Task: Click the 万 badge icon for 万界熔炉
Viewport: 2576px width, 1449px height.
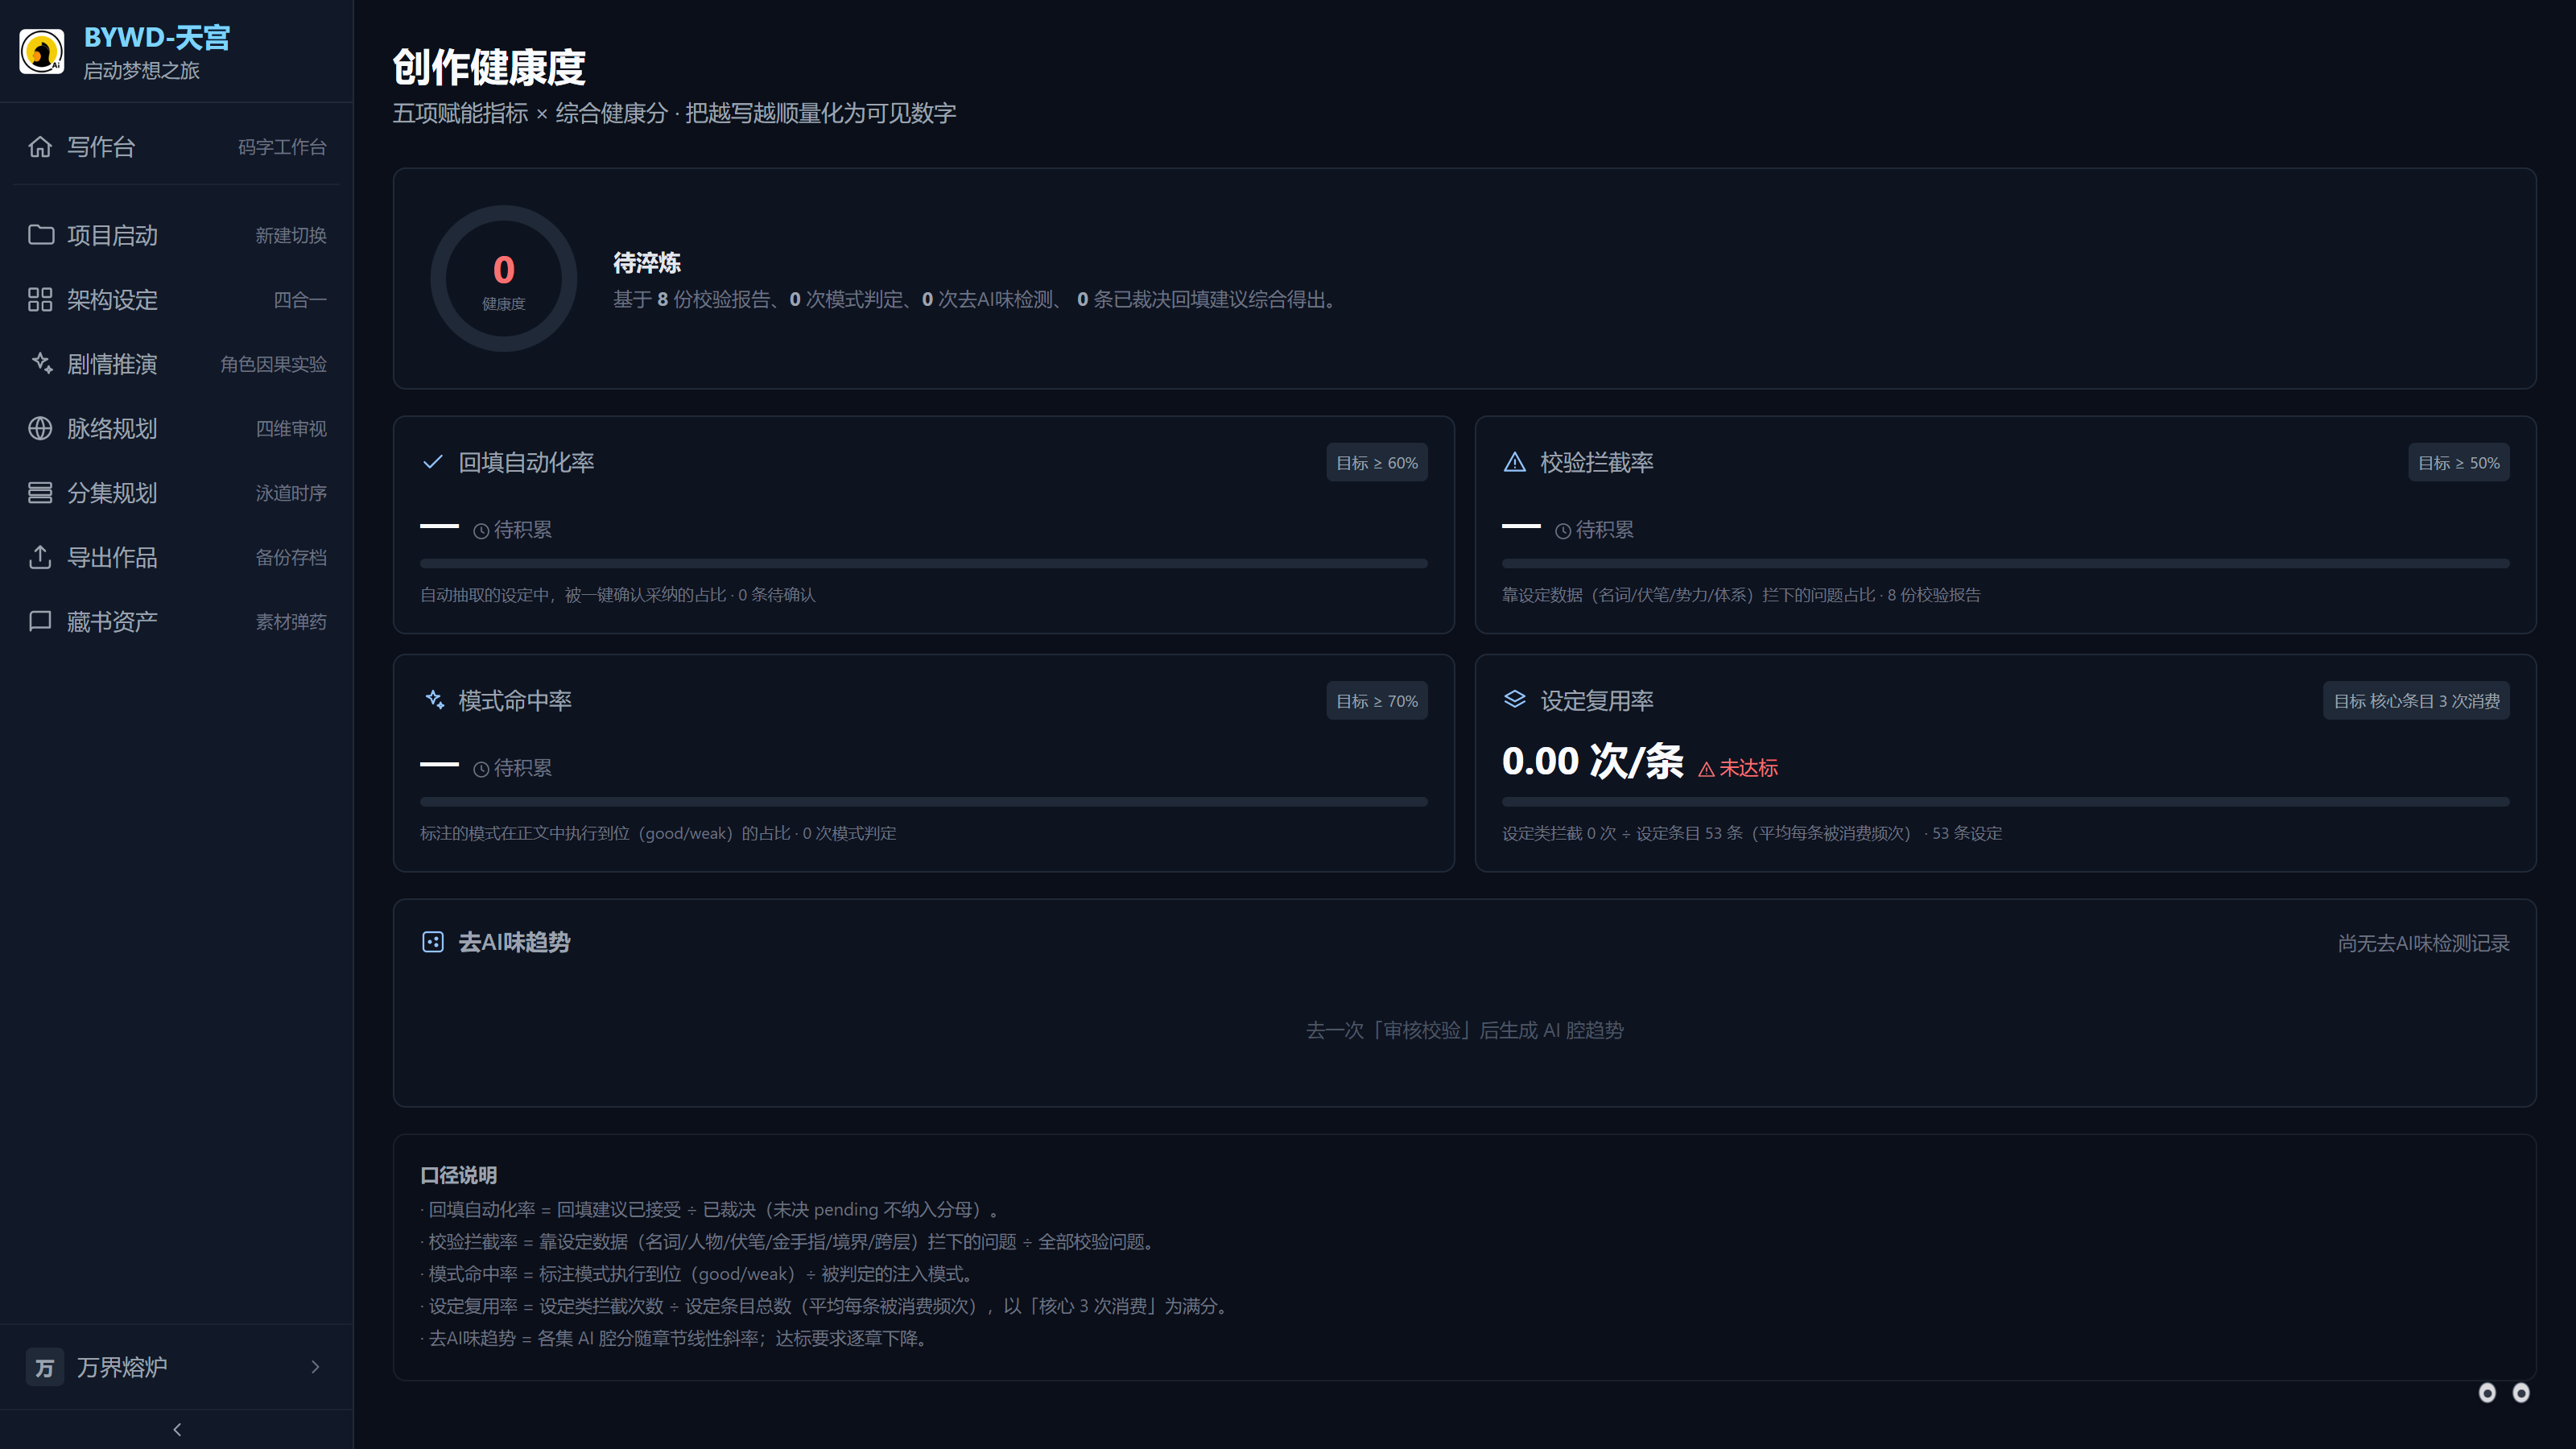Action: (45, 1367)
